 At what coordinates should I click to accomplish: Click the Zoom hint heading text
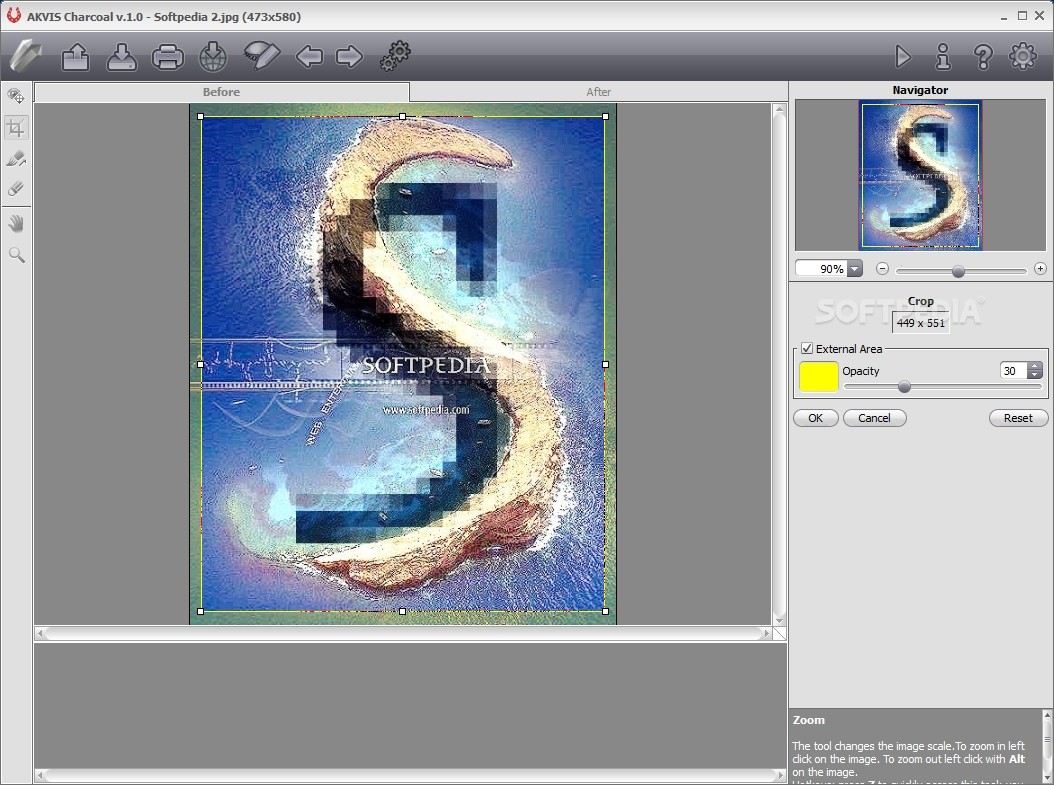click(x=809, y=720)
